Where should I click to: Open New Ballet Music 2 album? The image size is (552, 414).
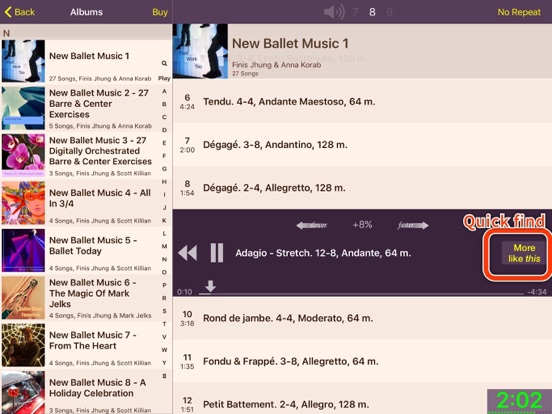point(86,108)
